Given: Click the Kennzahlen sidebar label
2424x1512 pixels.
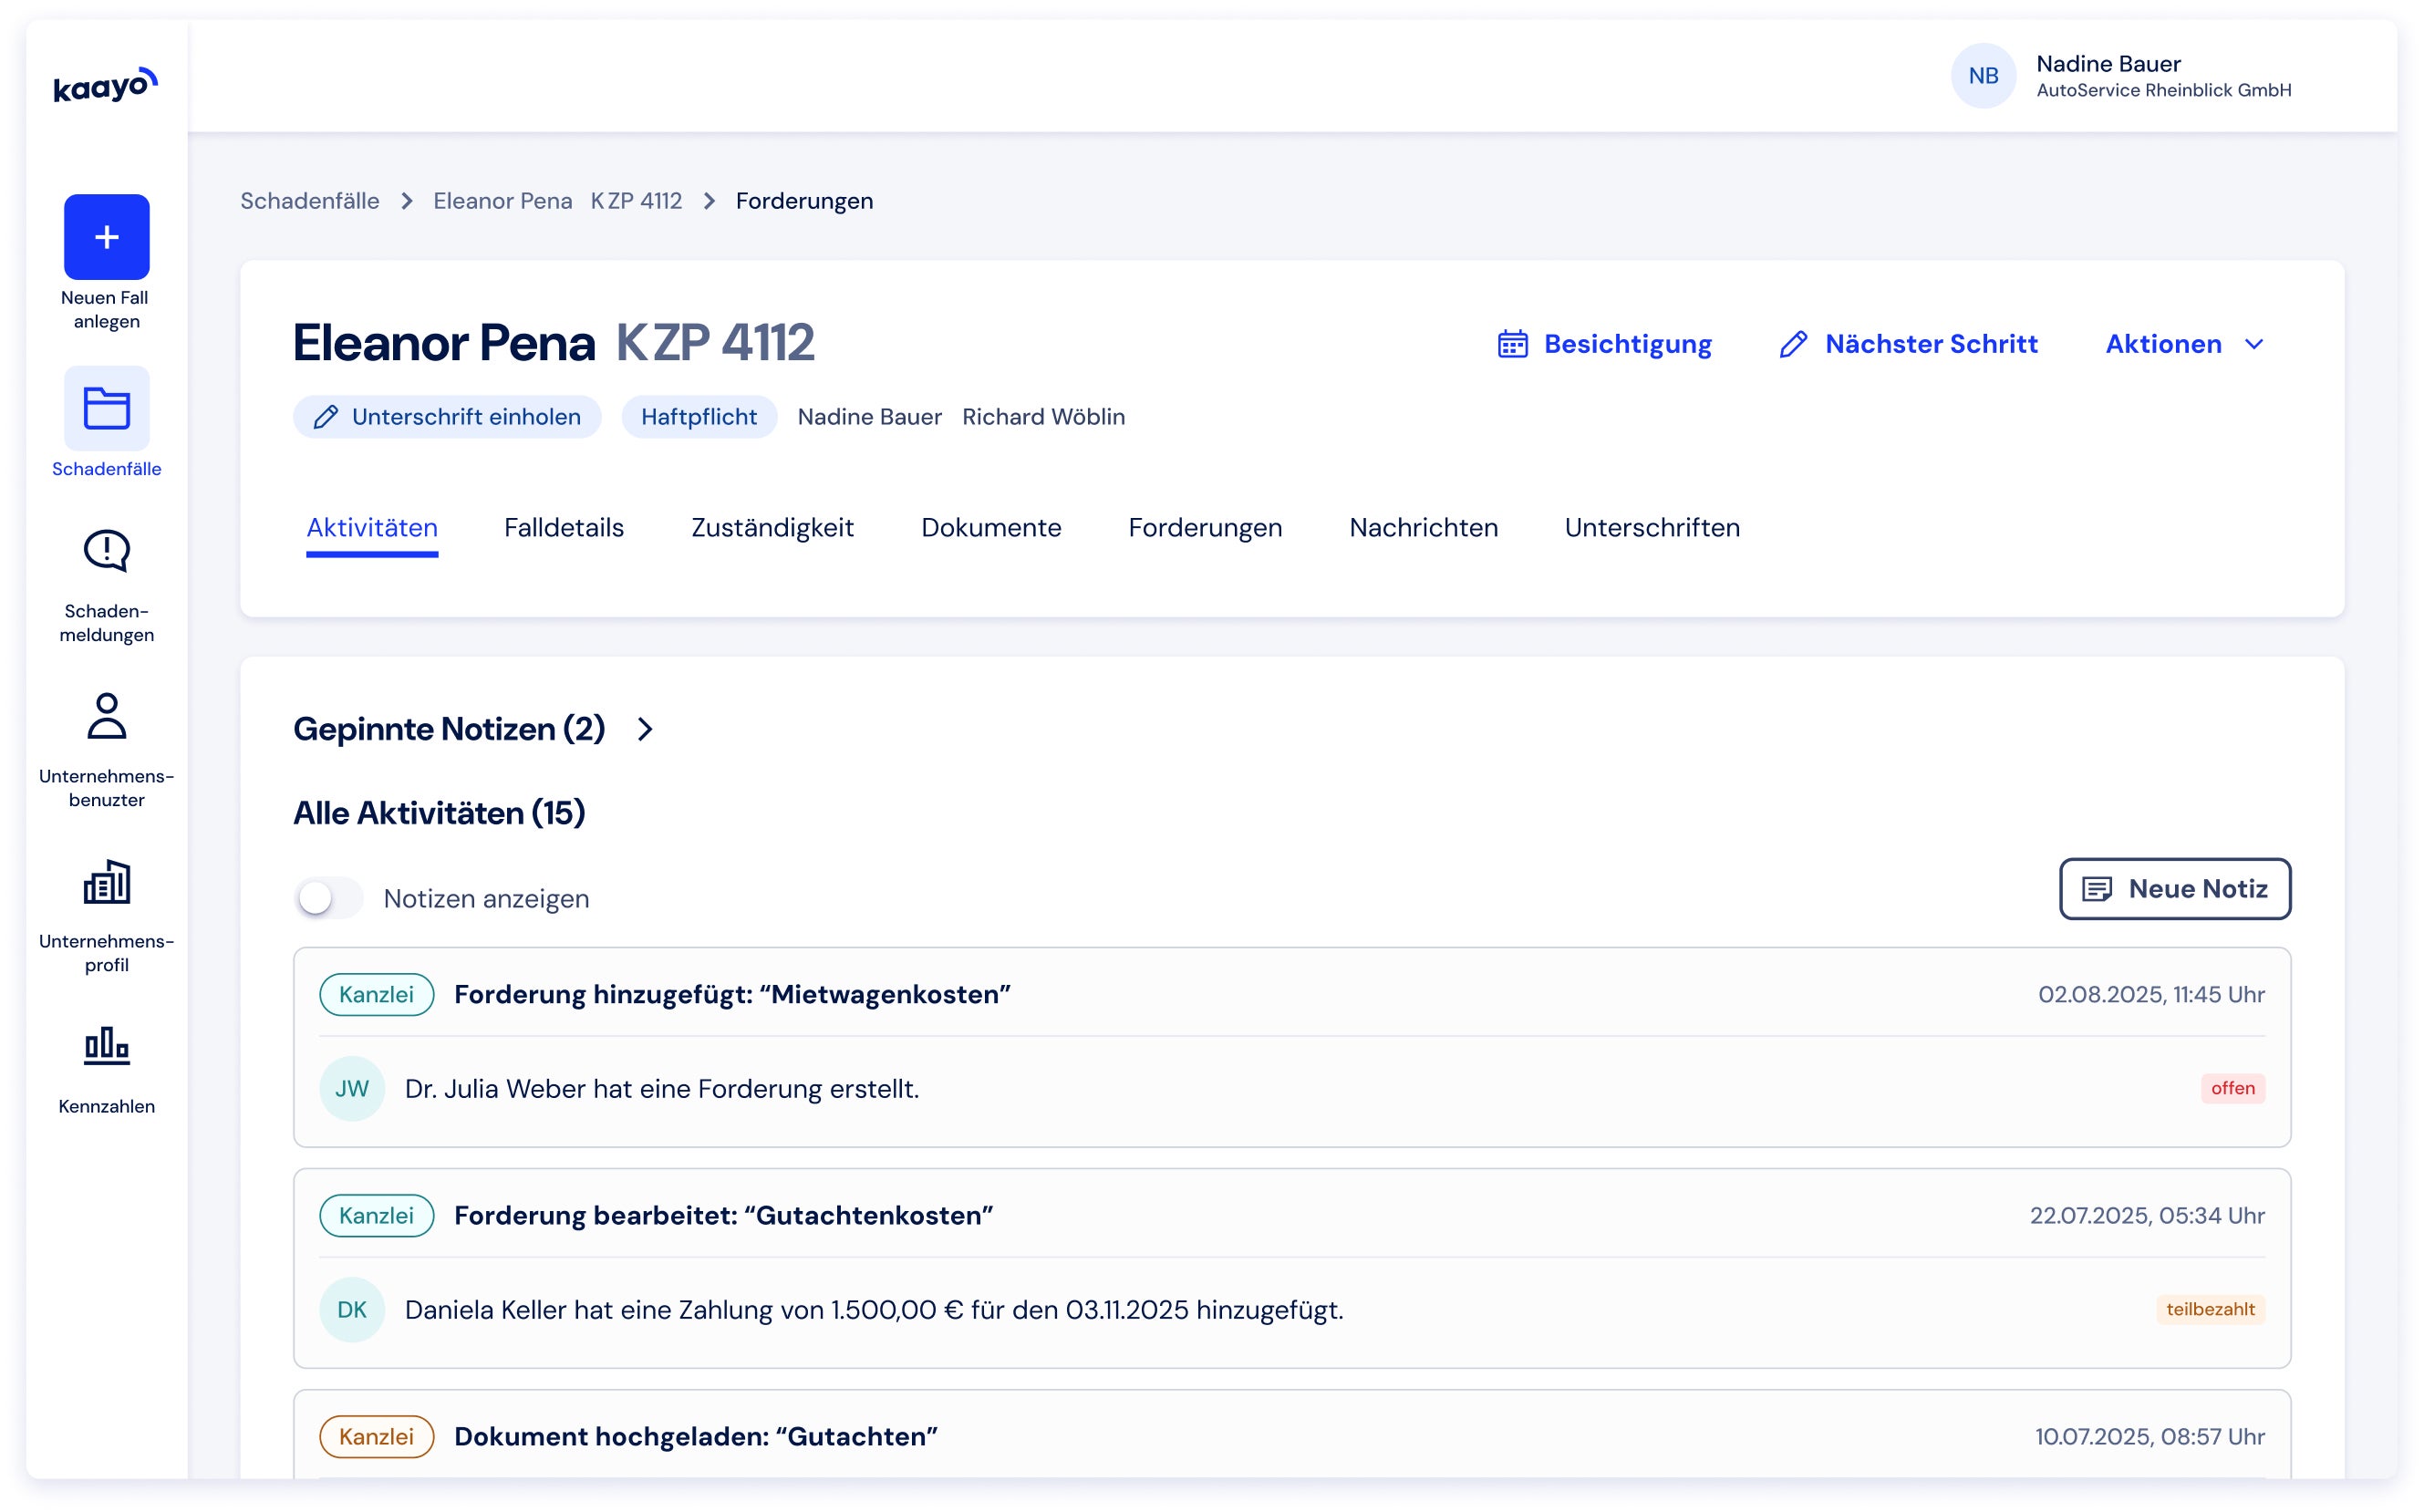Looking at the screenshot, I should [x=107, y=1107].
